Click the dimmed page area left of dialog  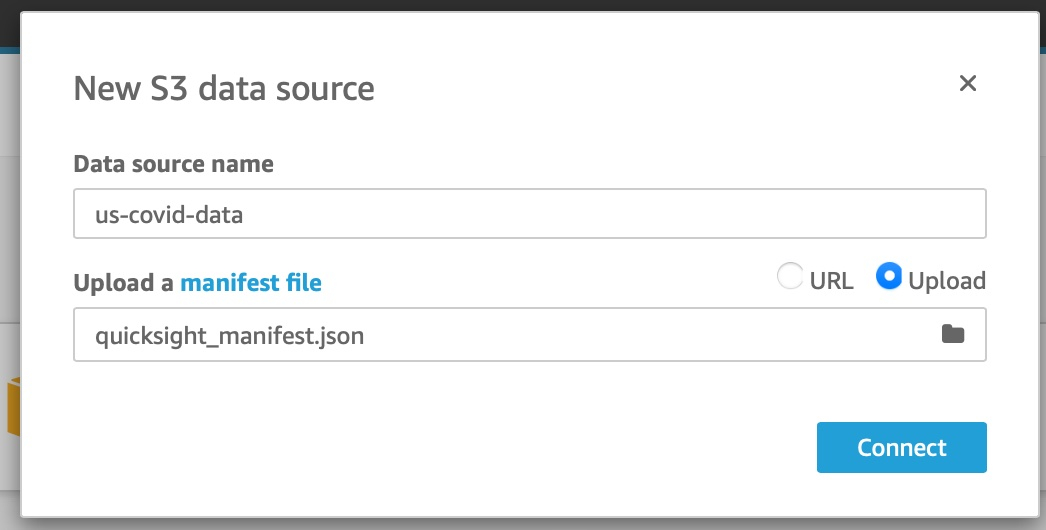[x=9, y=250]
